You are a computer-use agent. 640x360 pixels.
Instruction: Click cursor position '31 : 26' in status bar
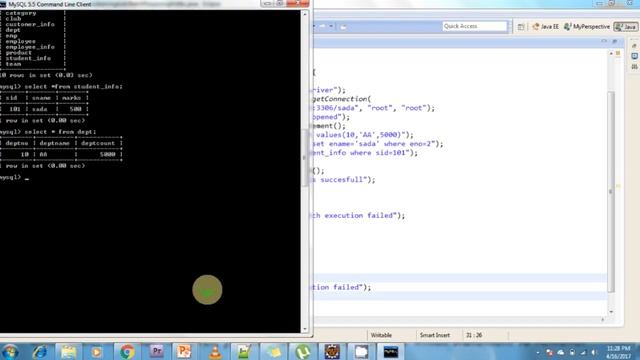474,335
